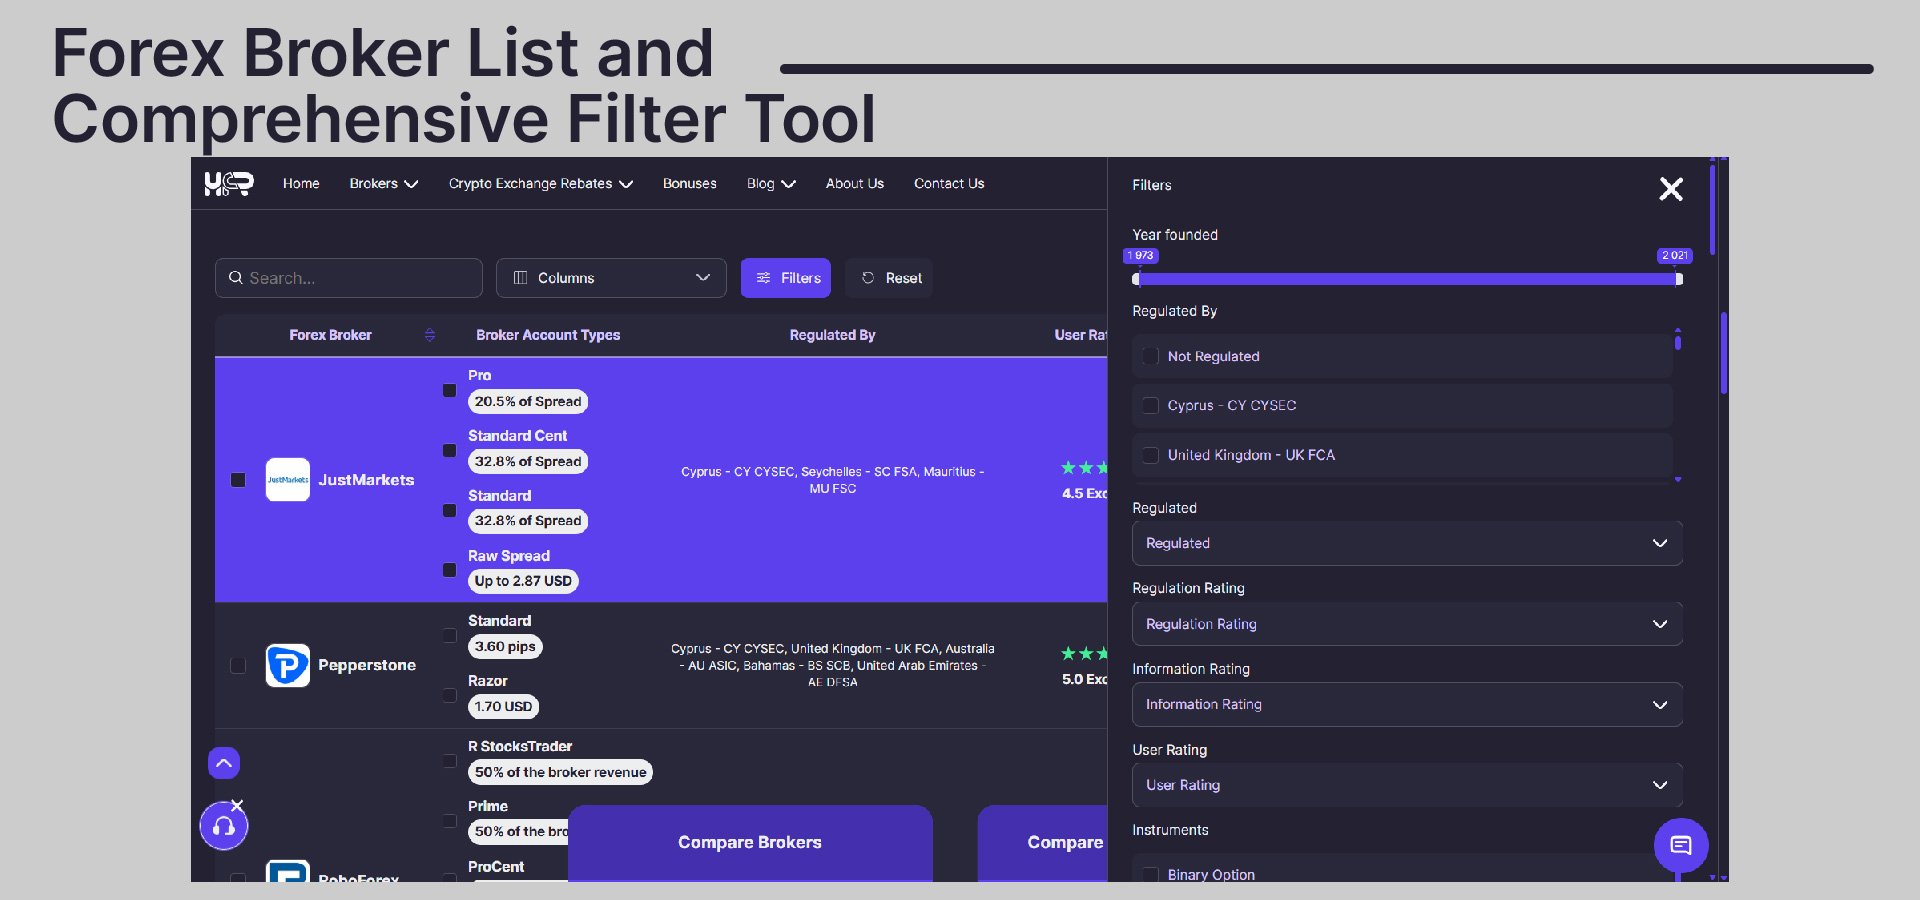Image resolution: width=1920 pixels, height=900 pixels.
Task: Click the Pepperstone star rating
Action: click(x=1084, y=654)
